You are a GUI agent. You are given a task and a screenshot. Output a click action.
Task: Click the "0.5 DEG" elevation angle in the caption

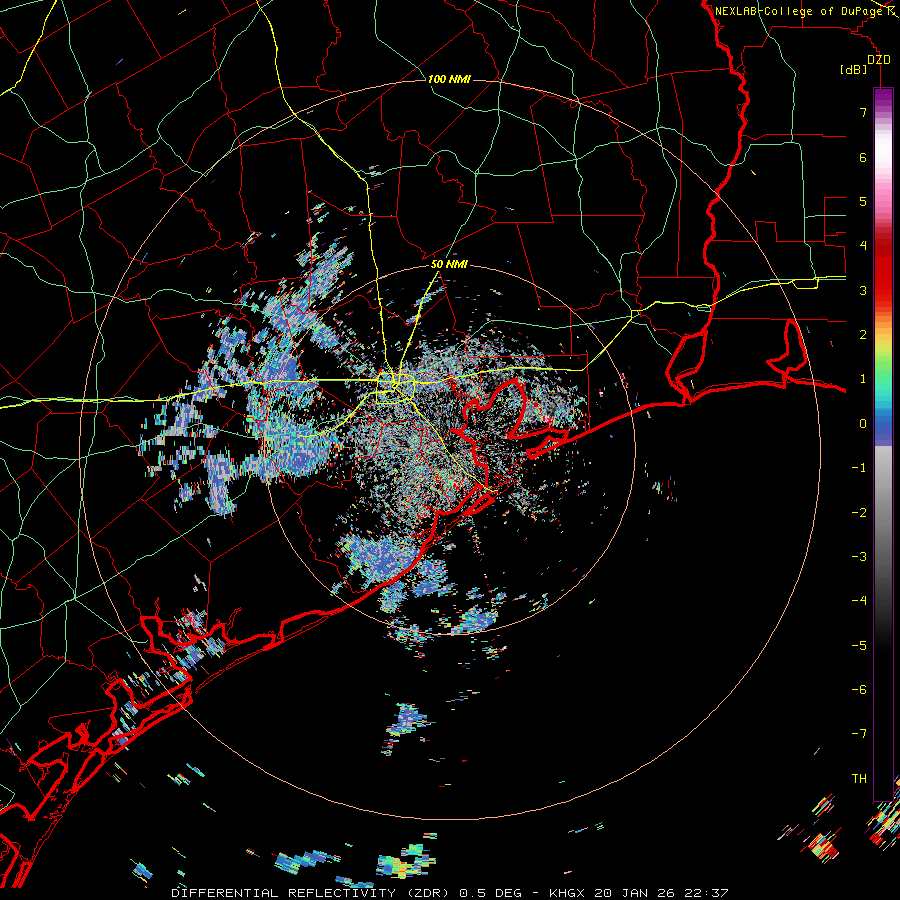tap(490, 893)
